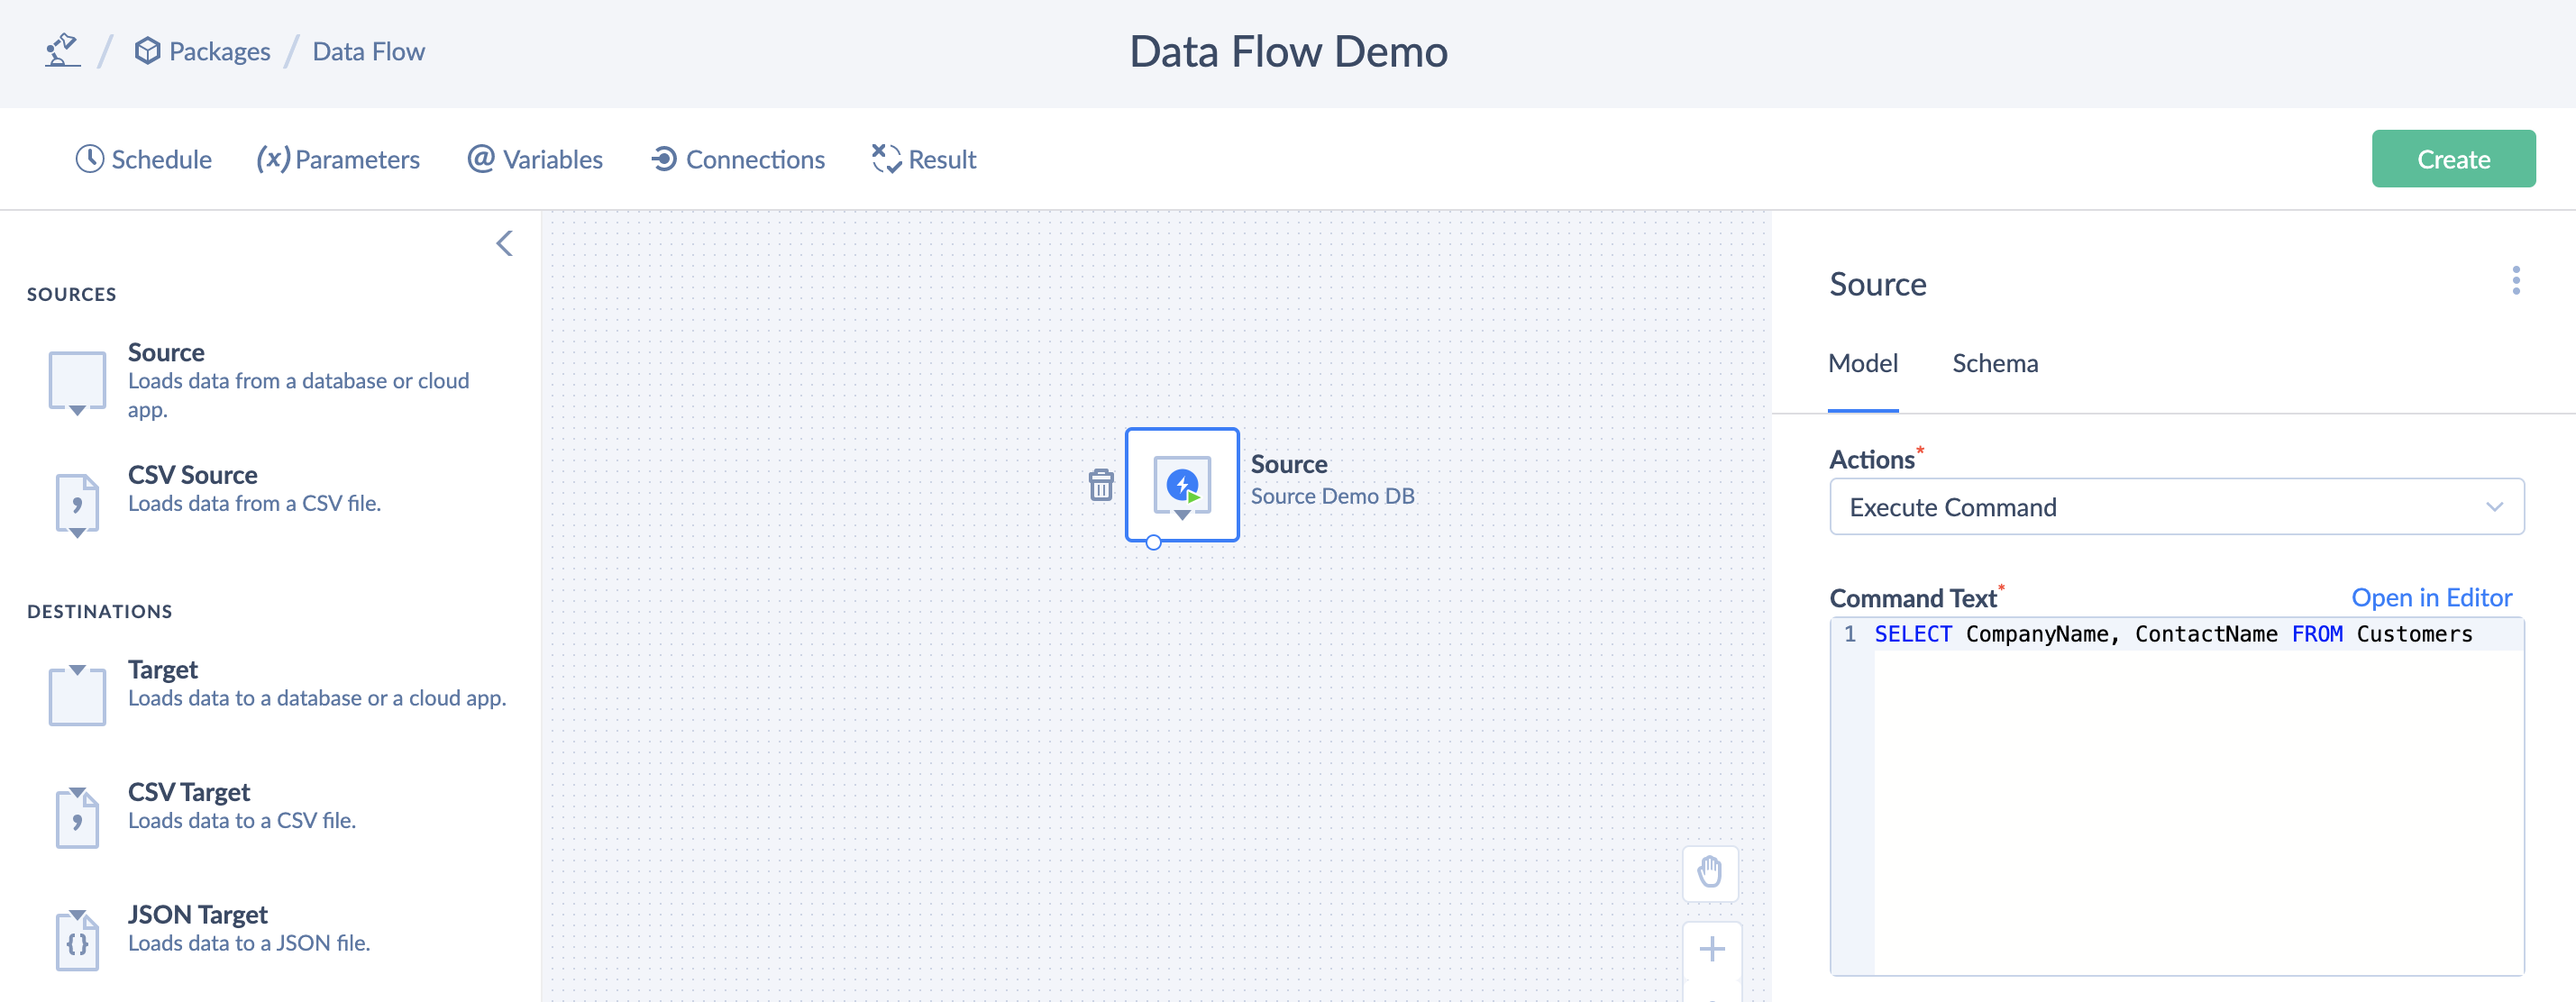Screen dimensions: 2576x1002
Task: Select the CSV Target component icon
Action: [77, 817]
